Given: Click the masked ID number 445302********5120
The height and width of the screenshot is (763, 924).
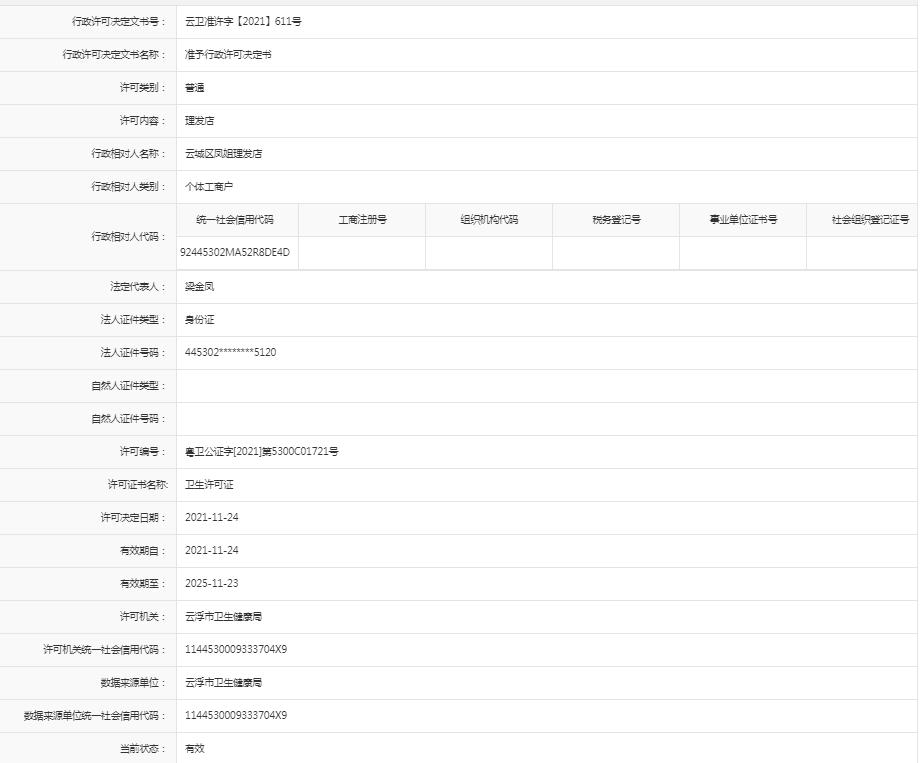Looking at the screenshot, I should pos(228,352).
